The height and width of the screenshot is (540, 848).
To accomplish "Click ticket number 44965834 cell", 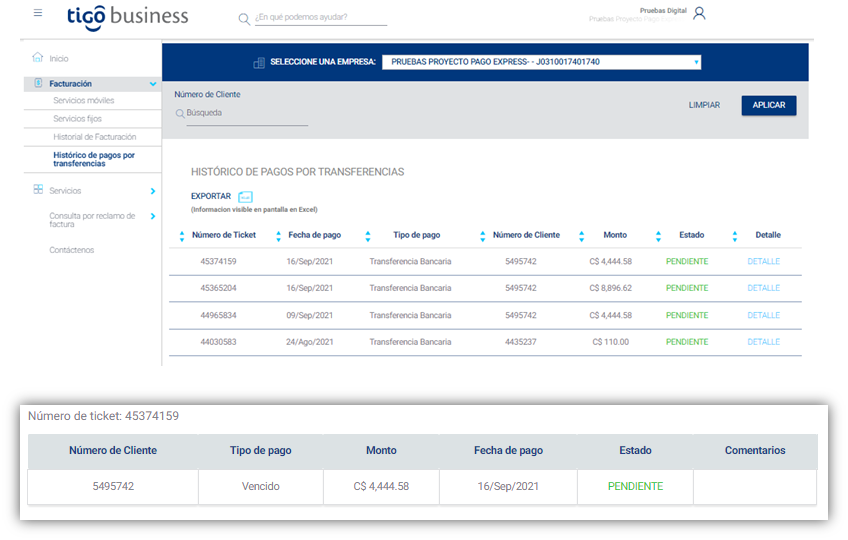I will [218, 315].
